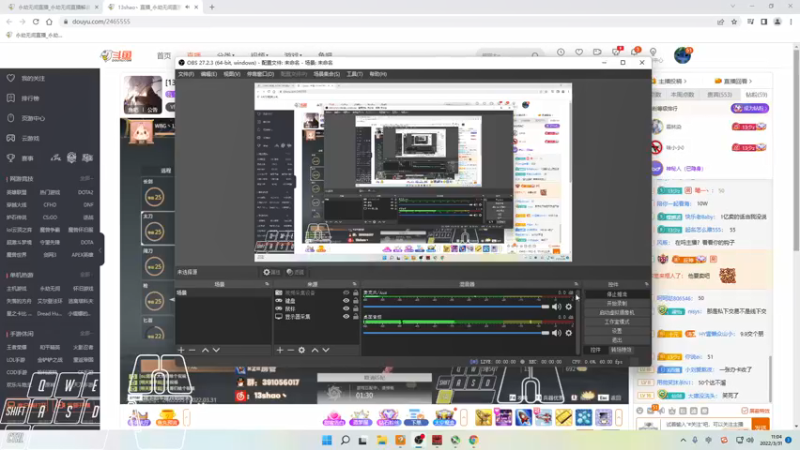Open the rankings icon in Douyu sidebar
Screen dimensions: 800x450
pyautogui.click(x=11, y=98)
